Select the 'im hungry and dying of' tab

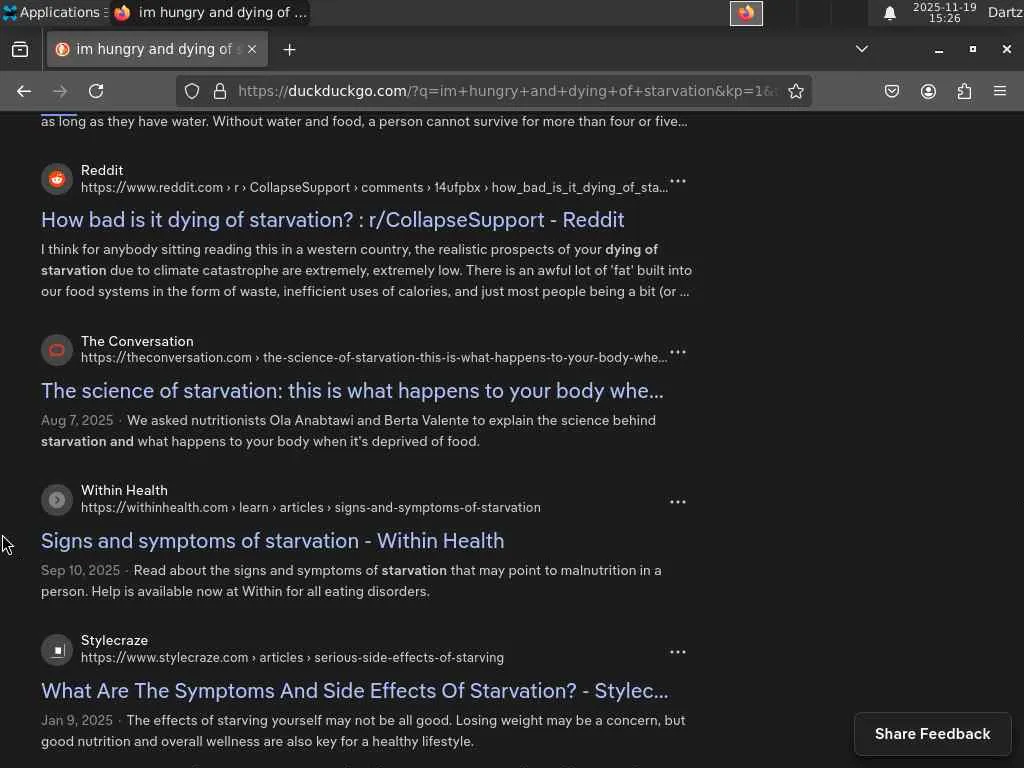coord(150,49)
